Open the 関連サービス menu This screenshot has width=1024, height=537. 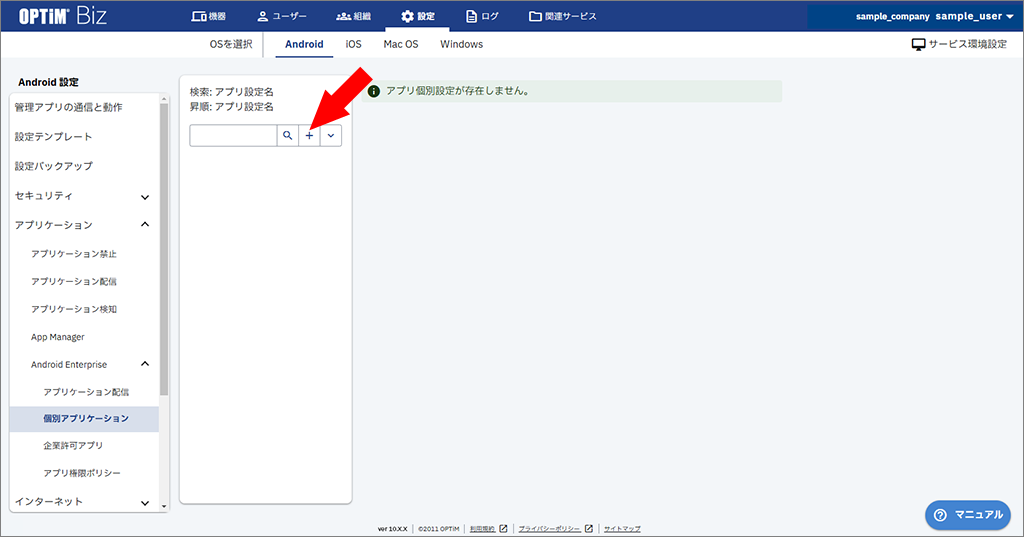(x=562, y=16)
